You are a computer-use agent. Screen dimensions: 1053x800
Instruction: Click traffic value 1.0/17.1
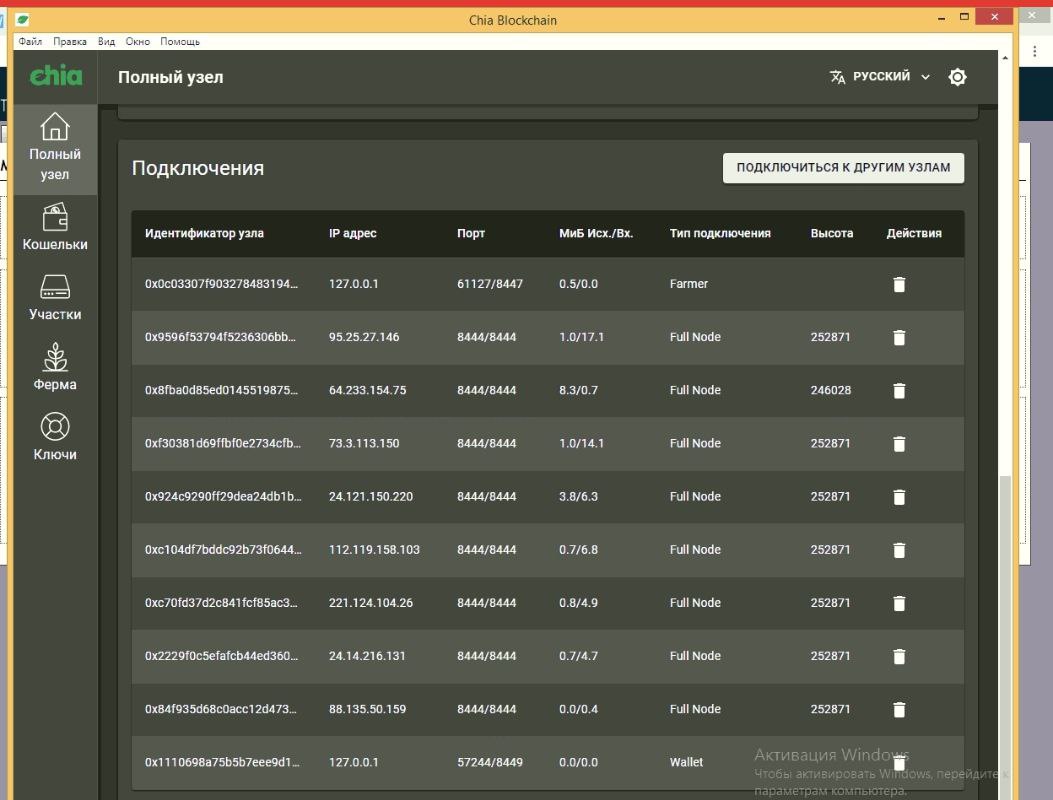582,337
